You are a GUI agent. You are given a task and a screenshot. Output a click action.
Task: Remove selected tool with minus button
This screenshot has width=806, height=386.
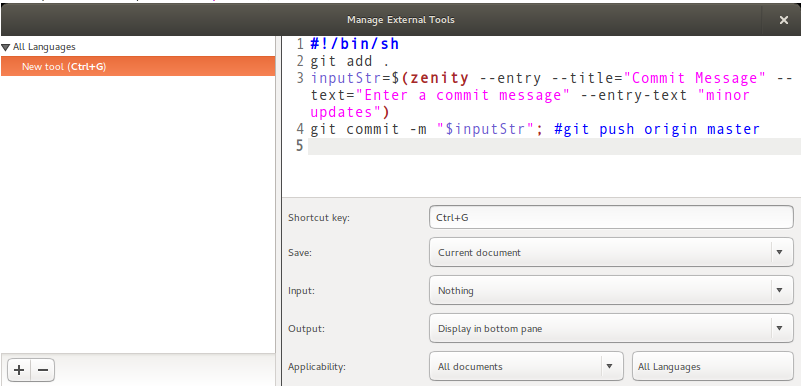click(43, 370)
